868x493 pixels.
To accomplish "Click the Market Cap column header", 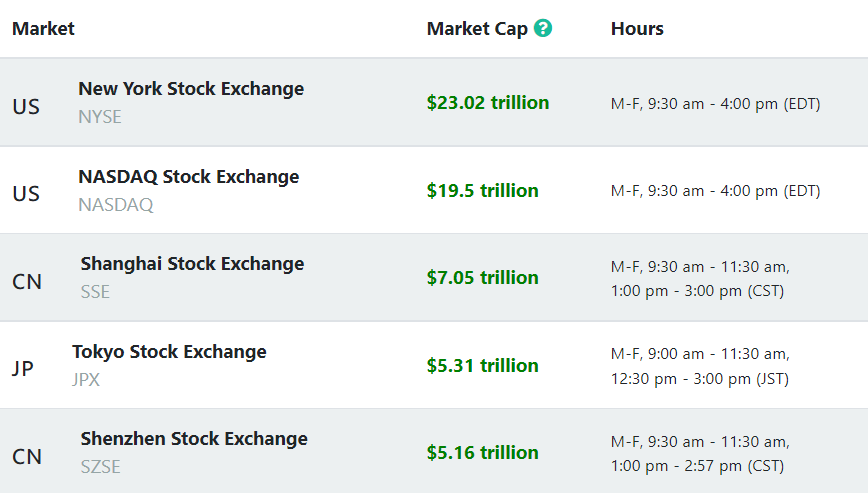I will [477, 28].
